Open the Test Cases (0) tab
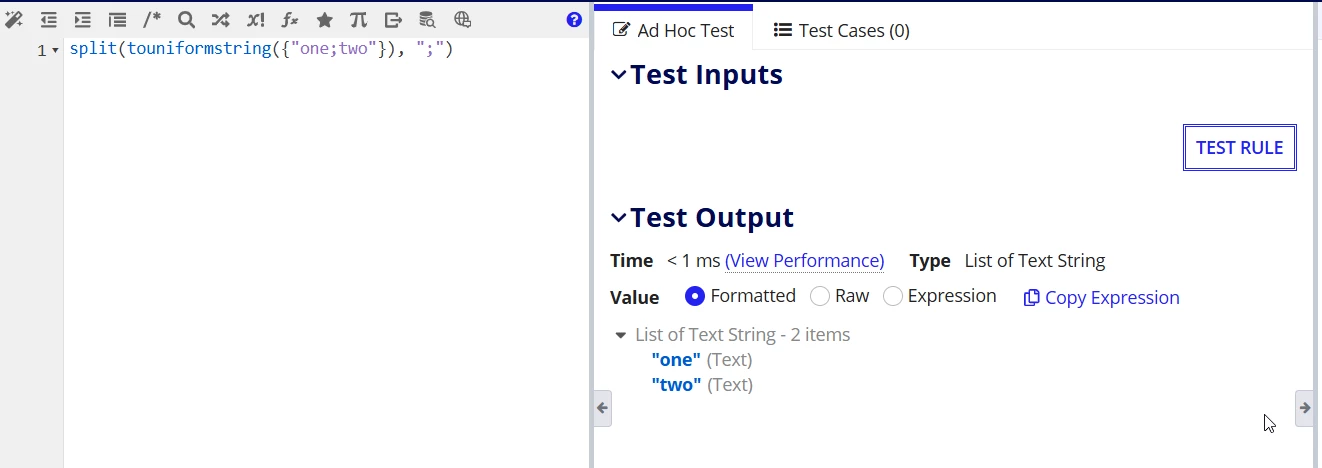Screen dimensions: 1322x468 click(842, 31)
